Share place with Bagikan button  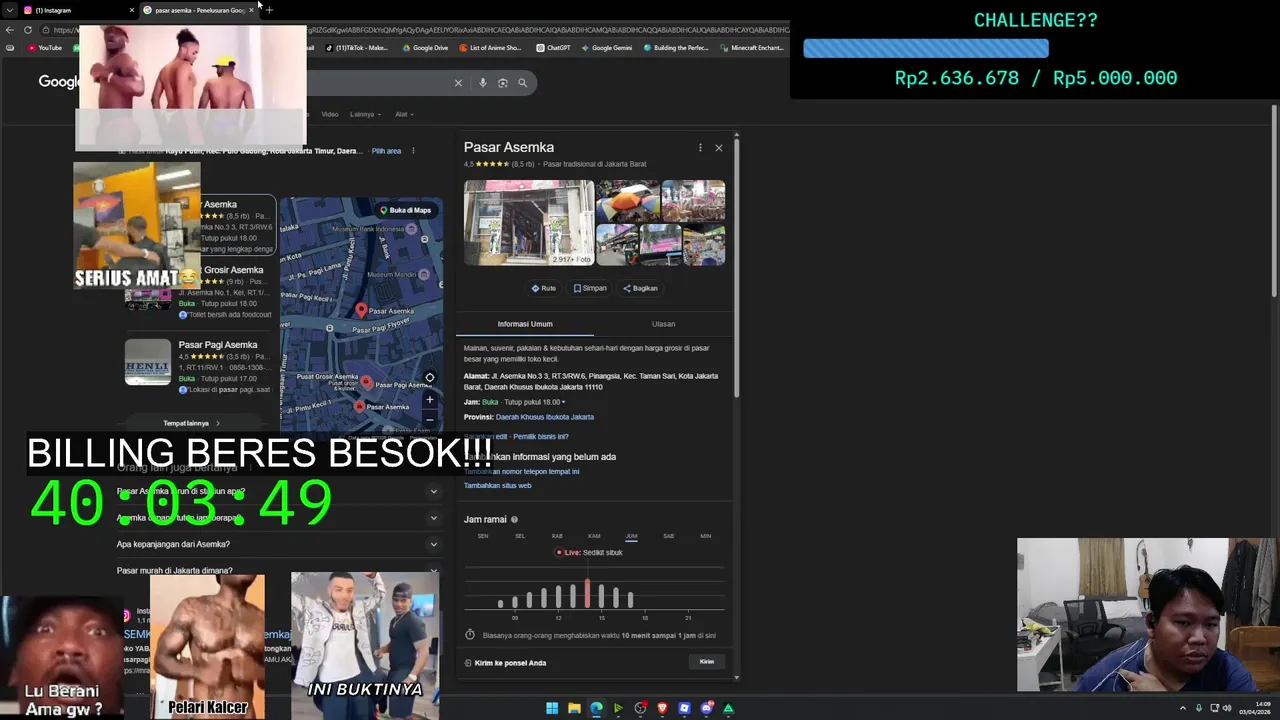640,288
